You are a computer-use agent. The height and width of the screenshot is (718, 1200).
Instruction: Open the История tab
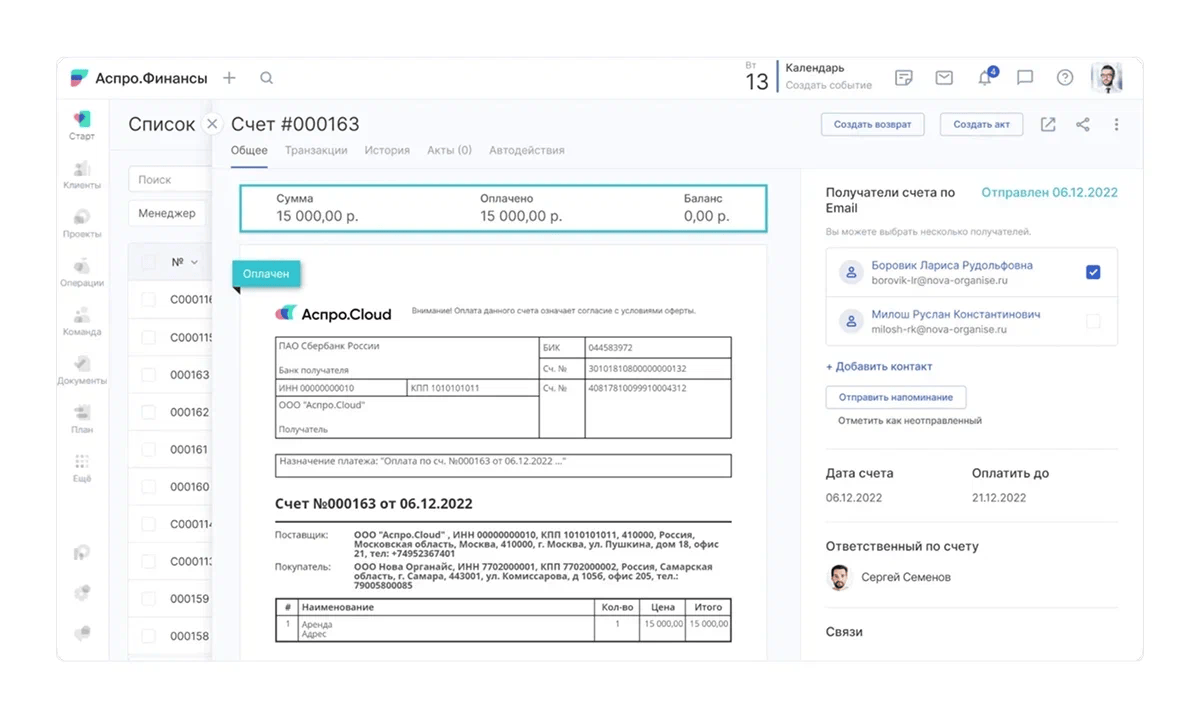click(x=387, y=150)
